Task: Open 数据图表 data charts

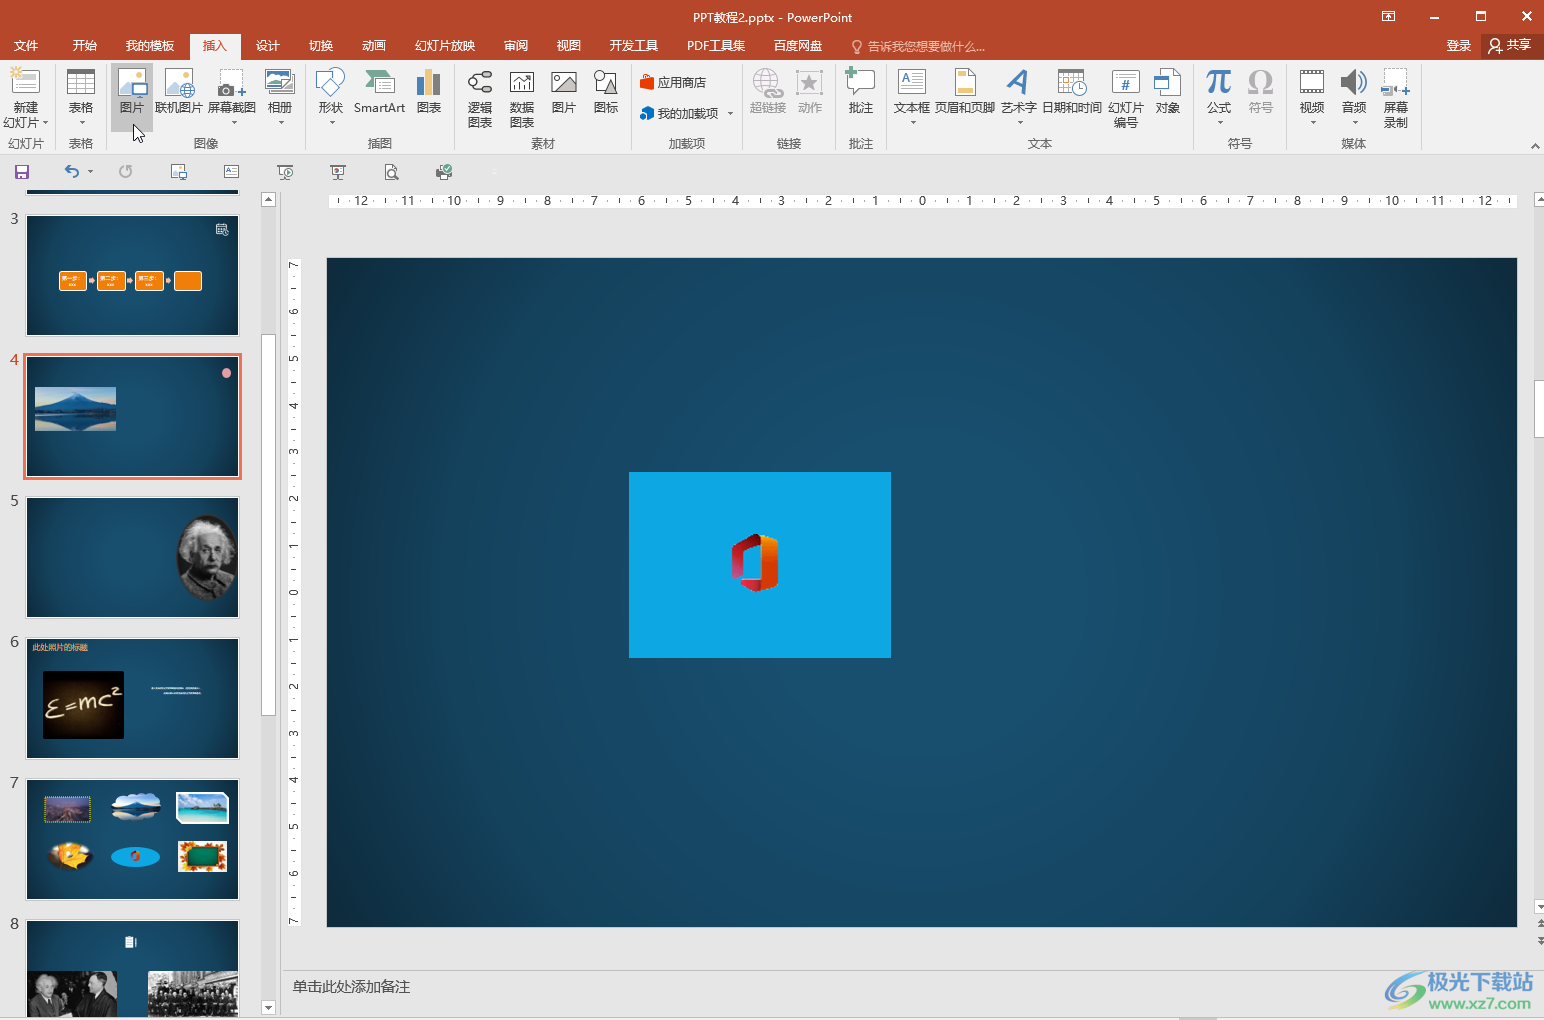Action: pyautogui.click(x=522, y=98)
